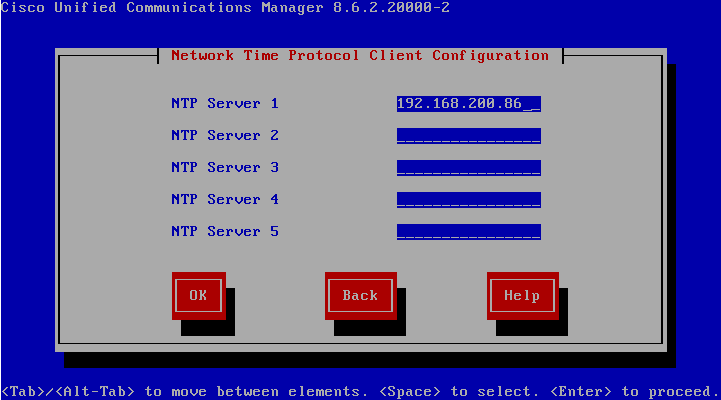Go to previous screen with Back button
The height and width of the screenshot is (400, 721).
(360, 295)
